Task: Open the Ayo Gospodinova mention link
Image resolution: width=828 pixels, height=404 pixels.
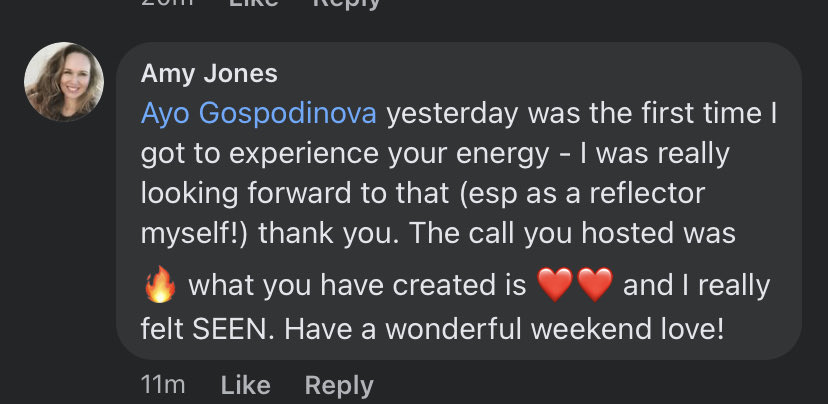Action: [x=259, y=114]
